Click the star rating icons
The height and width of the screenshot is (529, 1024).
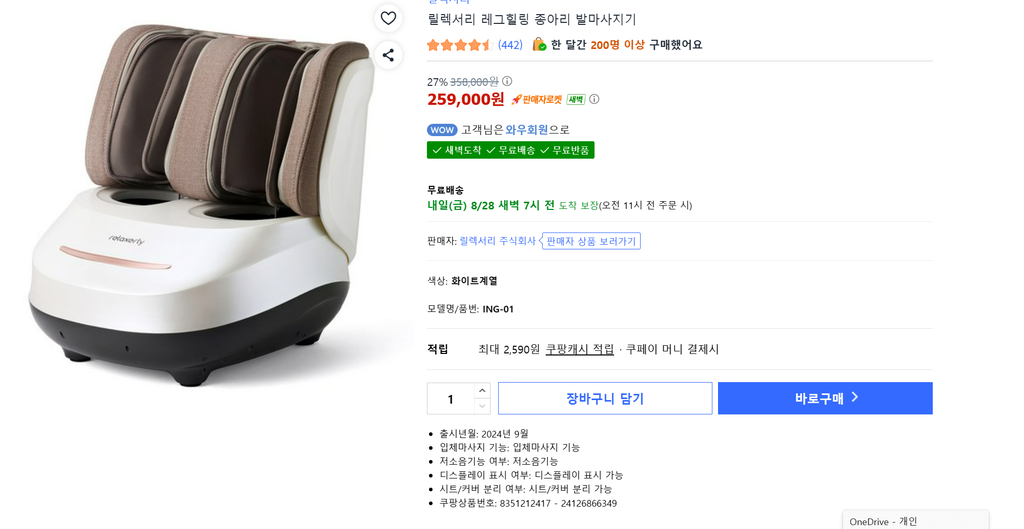pyautogui.click(x=459, y=45)
